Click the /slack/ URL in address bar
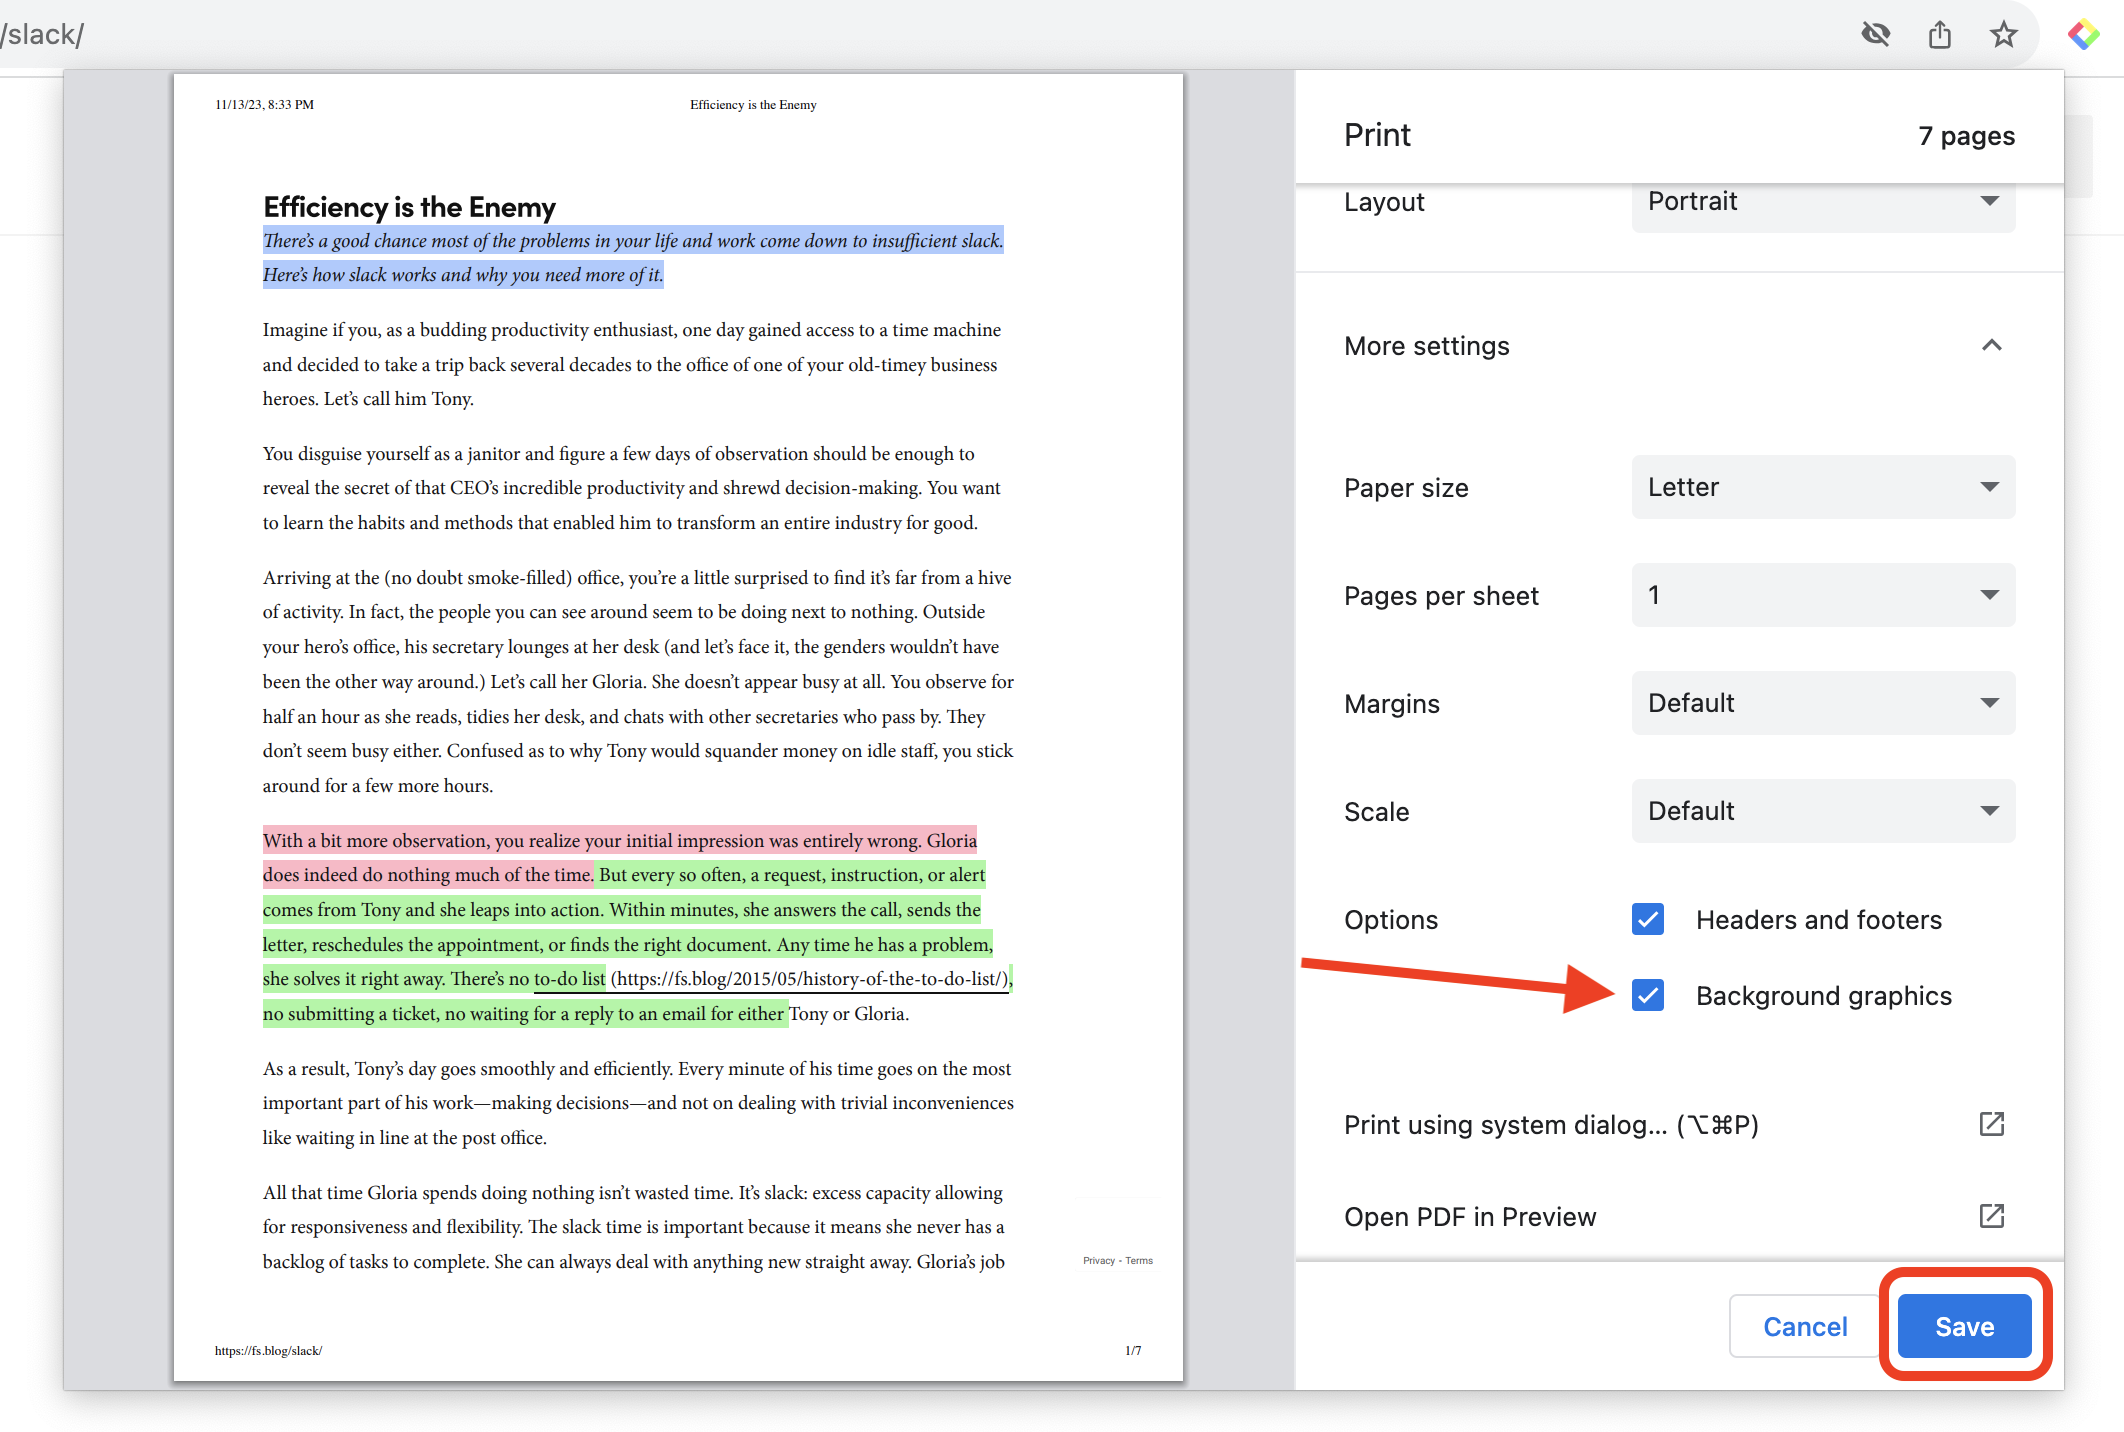Screen dimensions: 2124x1432 pyautogui.click(x=42, y=35)
